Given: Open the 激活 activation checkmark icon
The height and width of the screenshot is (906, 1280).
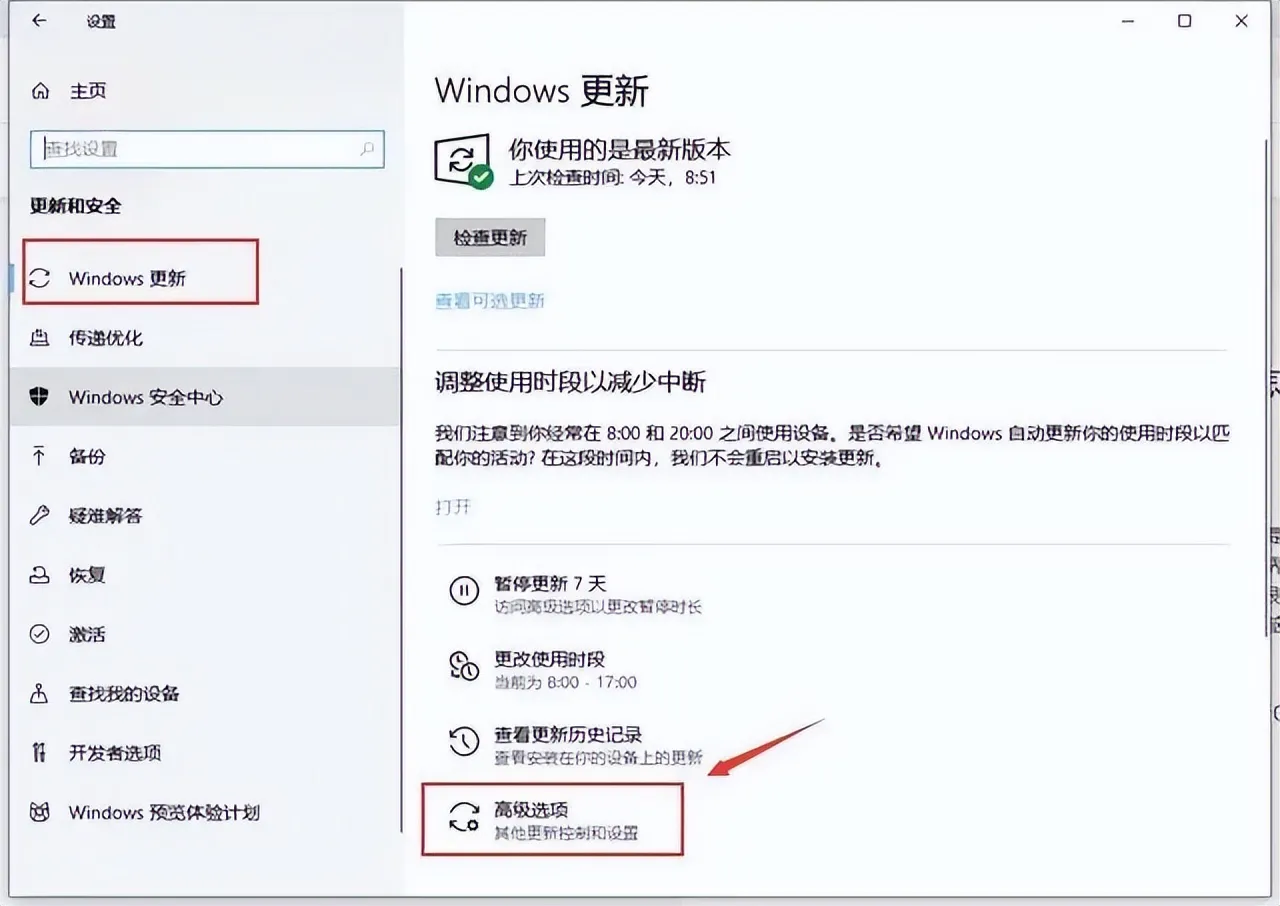Looking at the screenshot, I should coord(40,634).
